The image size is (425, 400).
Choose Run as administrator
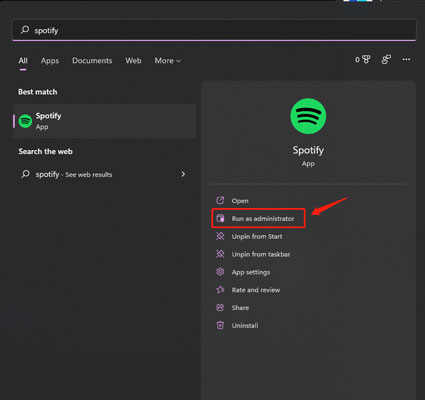pos(263,219)
